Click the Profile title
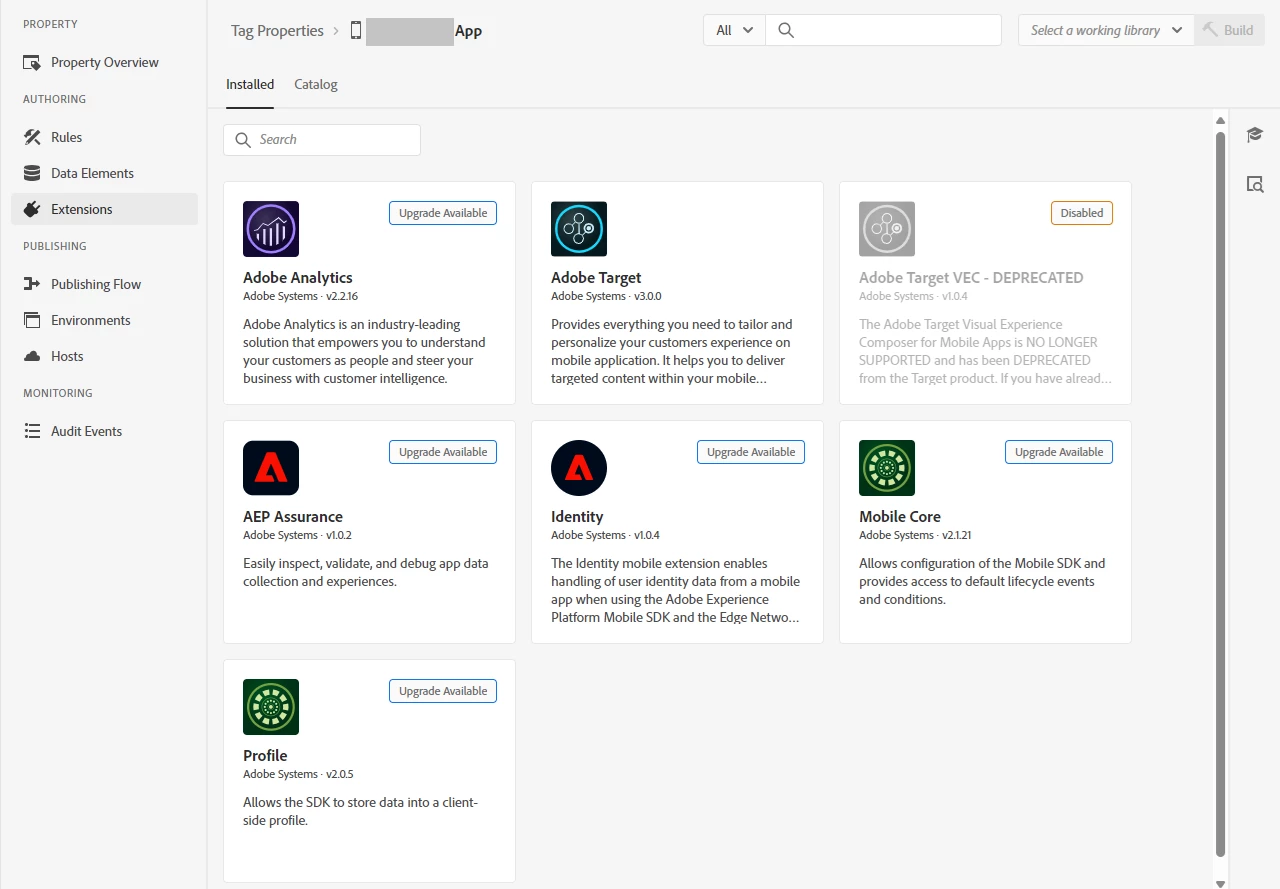 [x=265, y=755]
